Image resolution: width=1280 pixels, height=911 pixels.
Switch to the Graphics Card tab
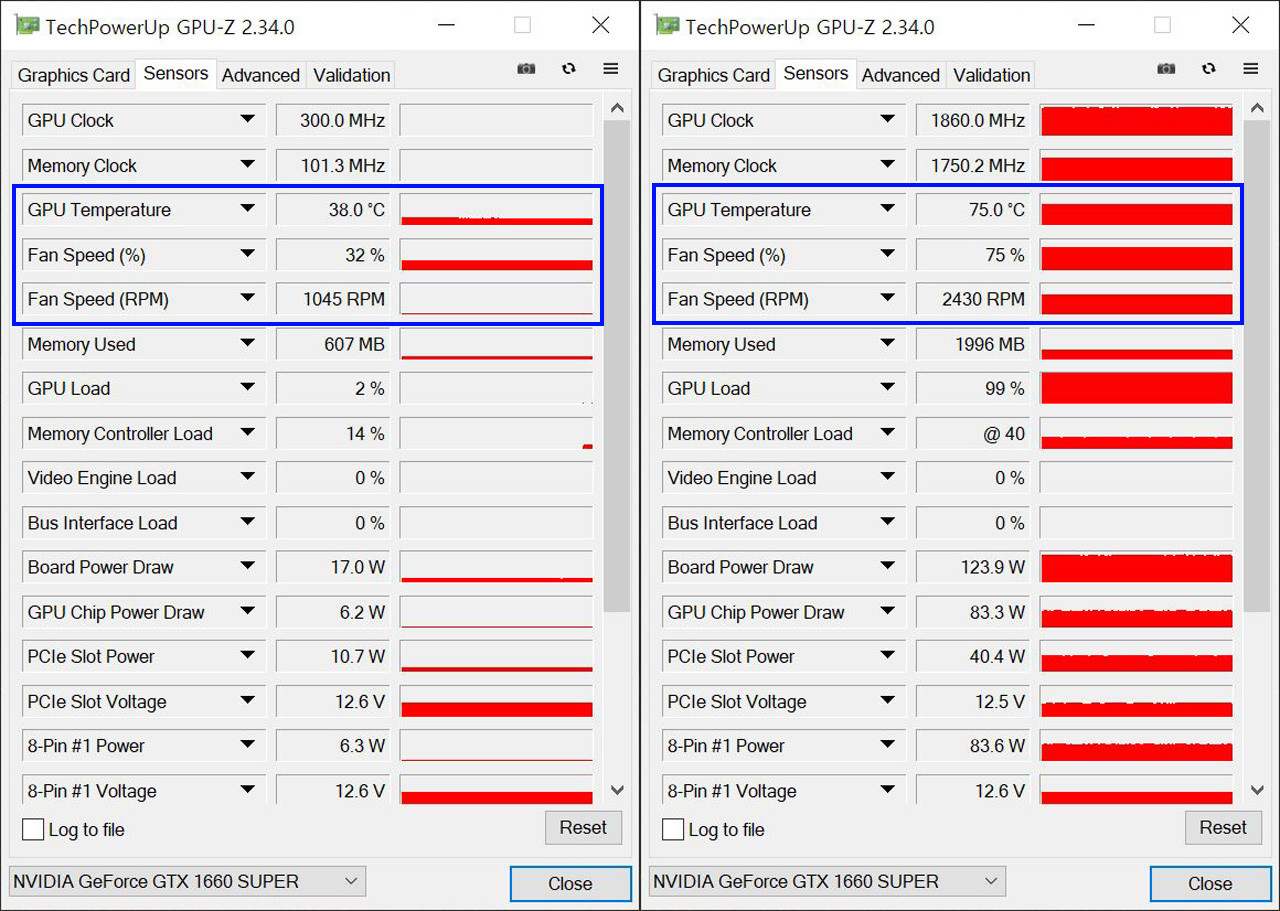[72, 74]
